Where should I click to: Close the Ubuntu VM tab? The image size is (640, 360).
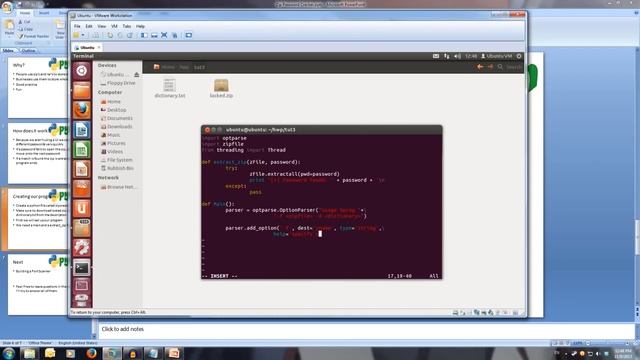[99, 47]
